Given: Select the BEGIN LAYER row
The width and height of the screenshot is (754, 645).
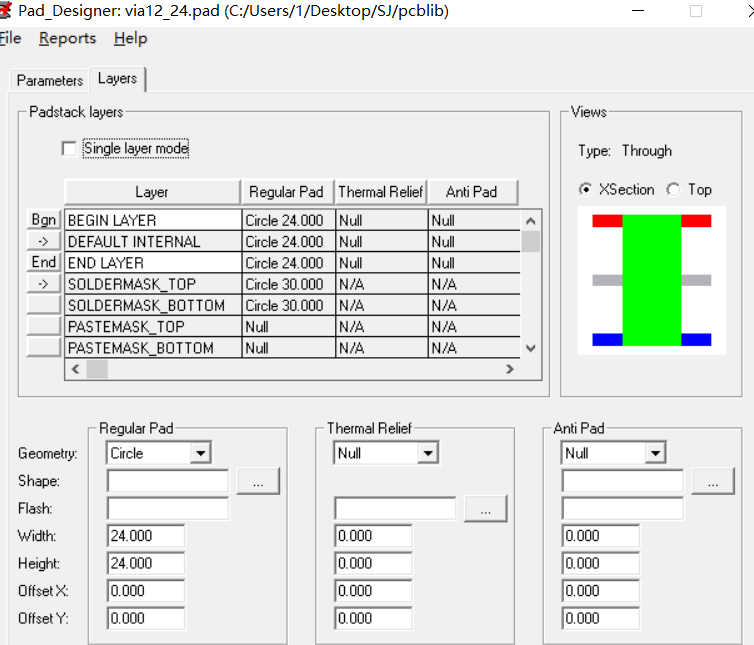Looking at the screenshot, I should (292, 220).
